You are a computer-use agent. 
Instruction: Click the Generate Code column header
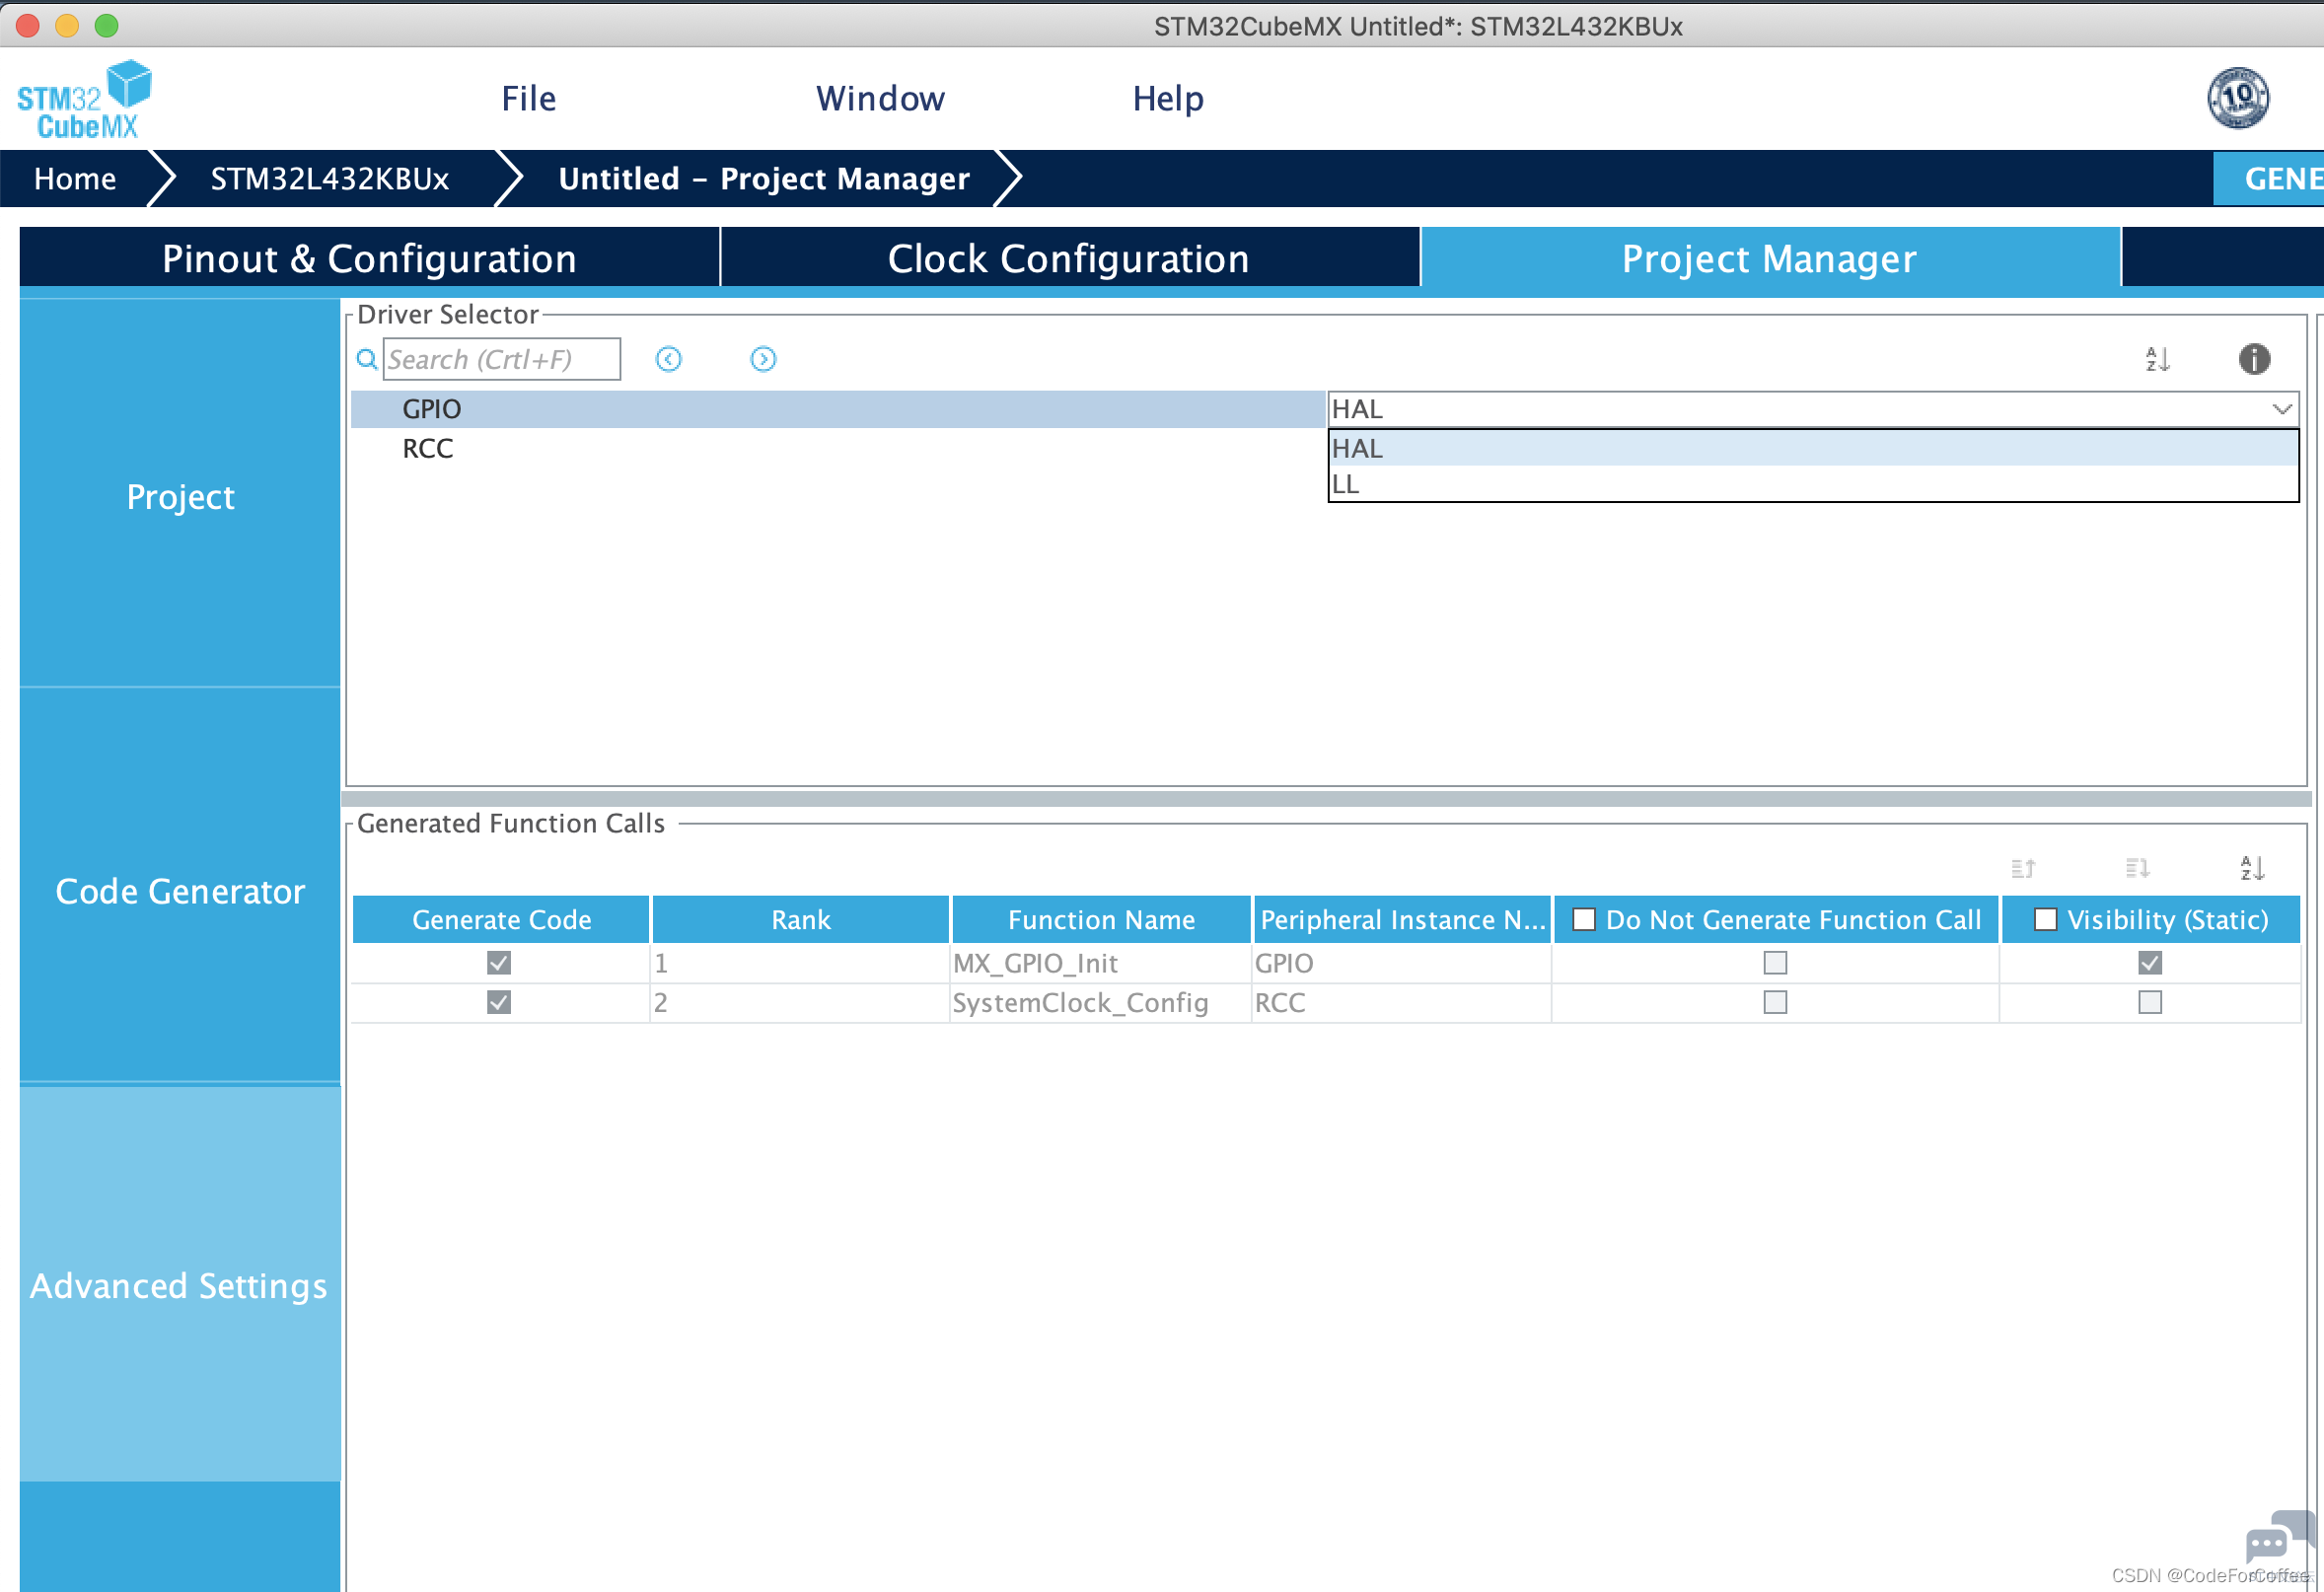tap(501, 920)
